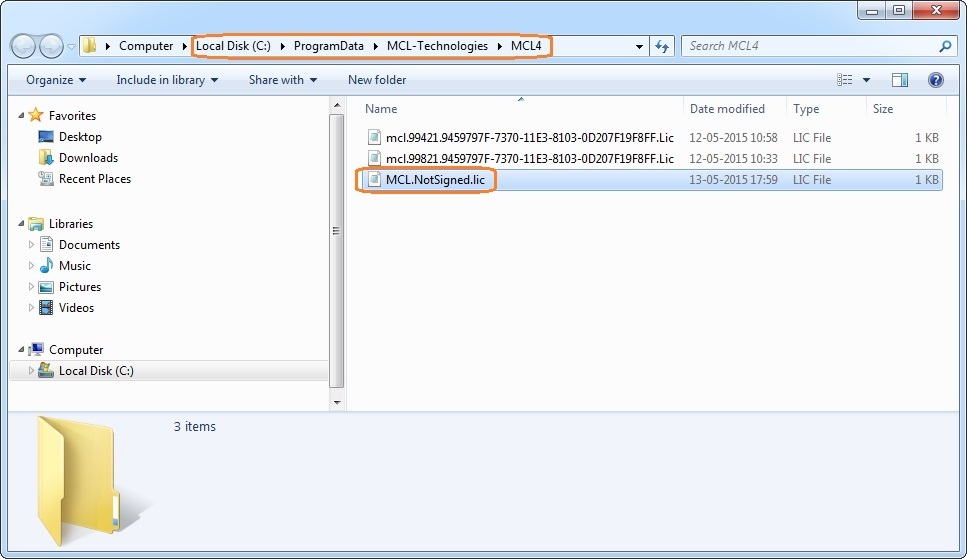Click MCL-Technologies in address breadcrumb

(437, 46)
